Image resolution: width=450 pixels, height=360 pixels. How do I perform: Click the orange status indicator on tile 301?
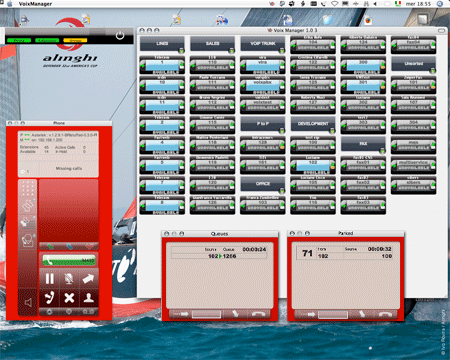point(383,87)
